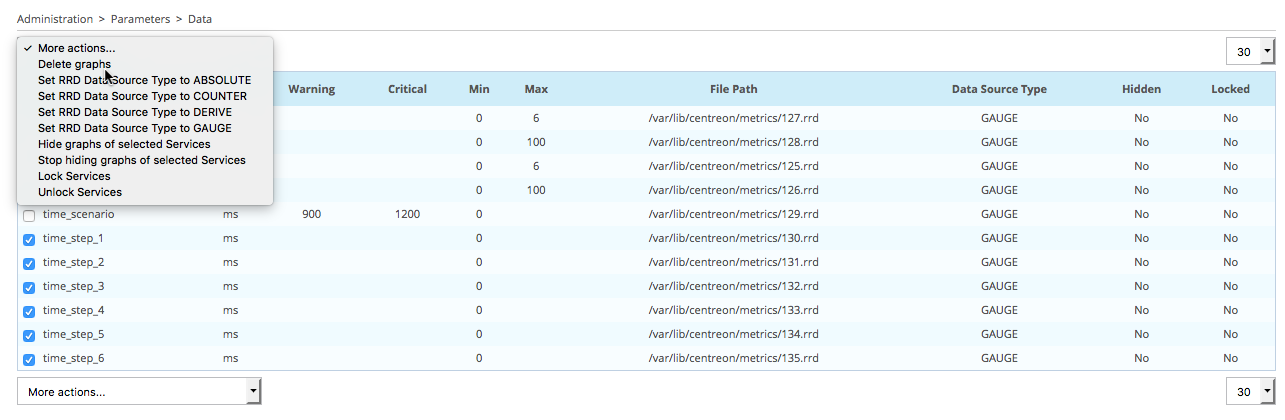
Task: Pick Set RRD Data Source Type to DERIVE
Action: click(135, 112)
